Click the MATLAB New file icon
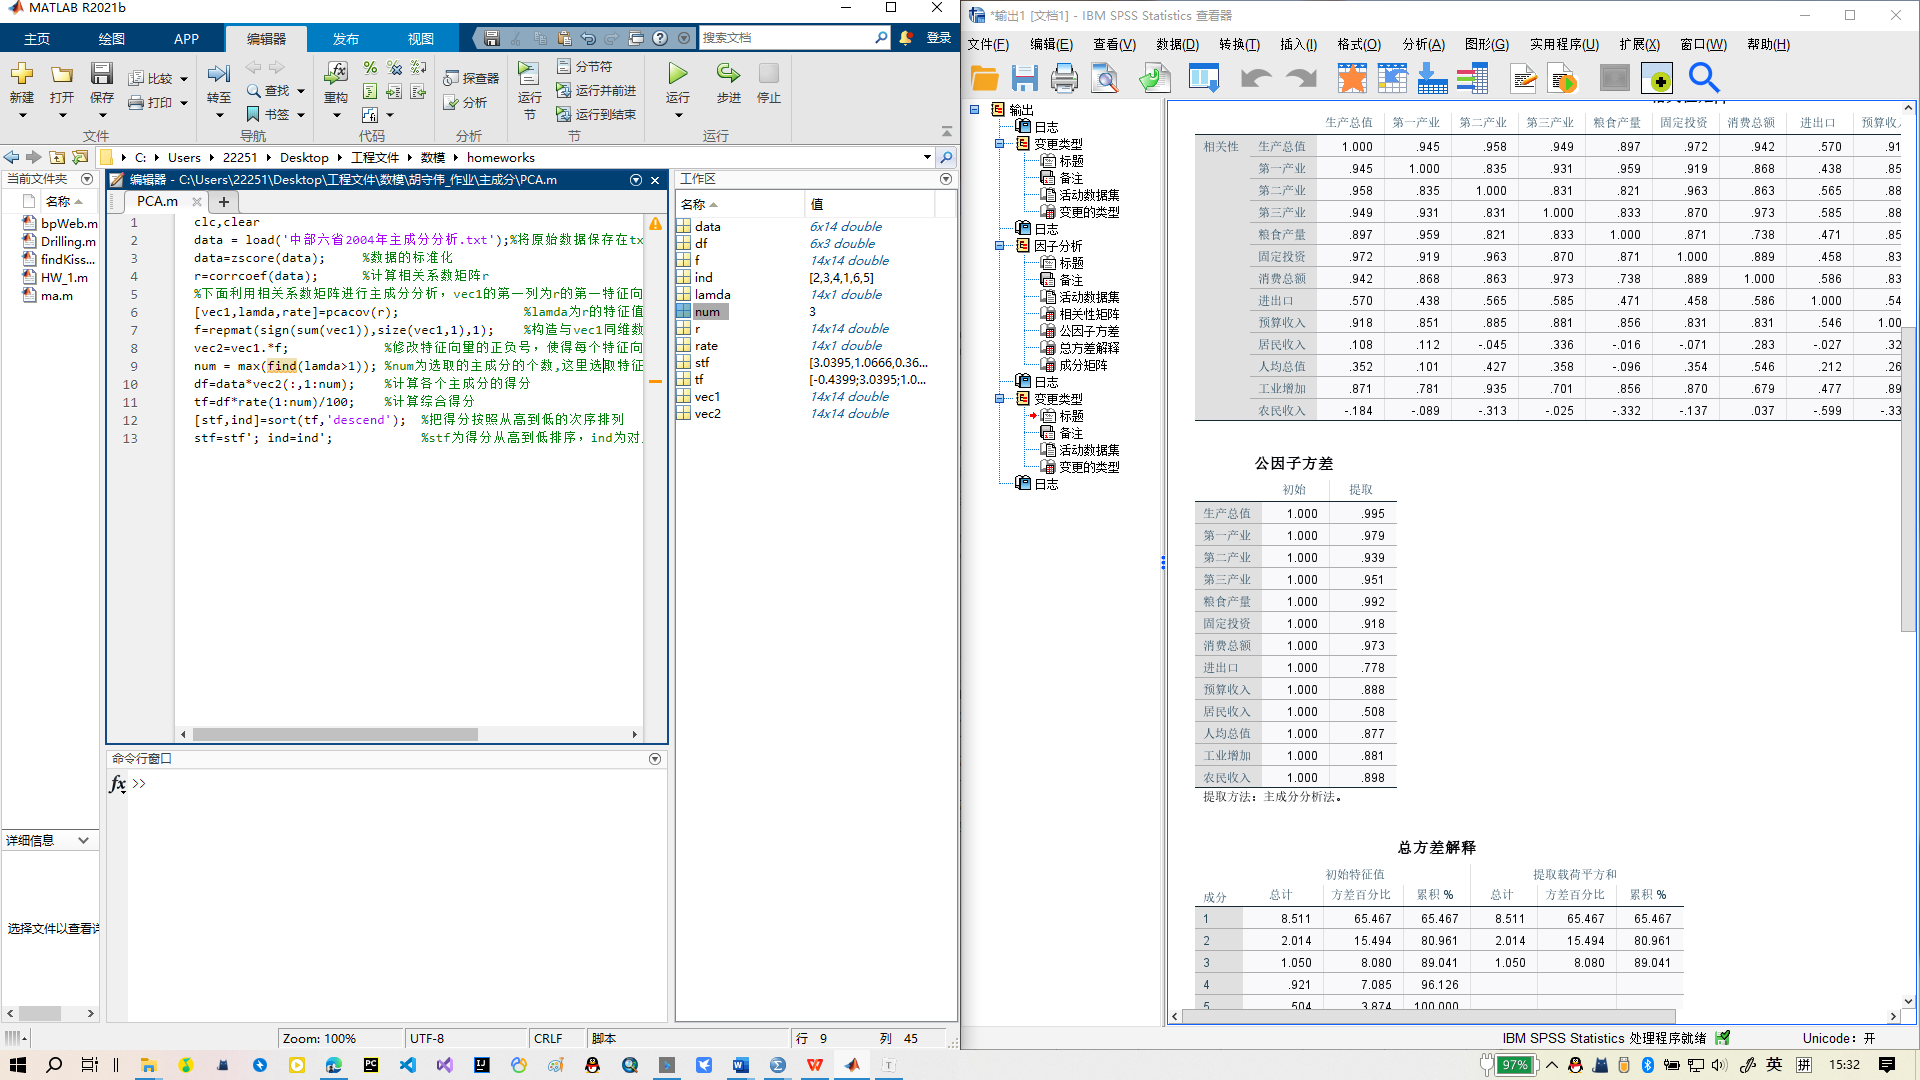1920x1080 pixels. click(22, 74)
